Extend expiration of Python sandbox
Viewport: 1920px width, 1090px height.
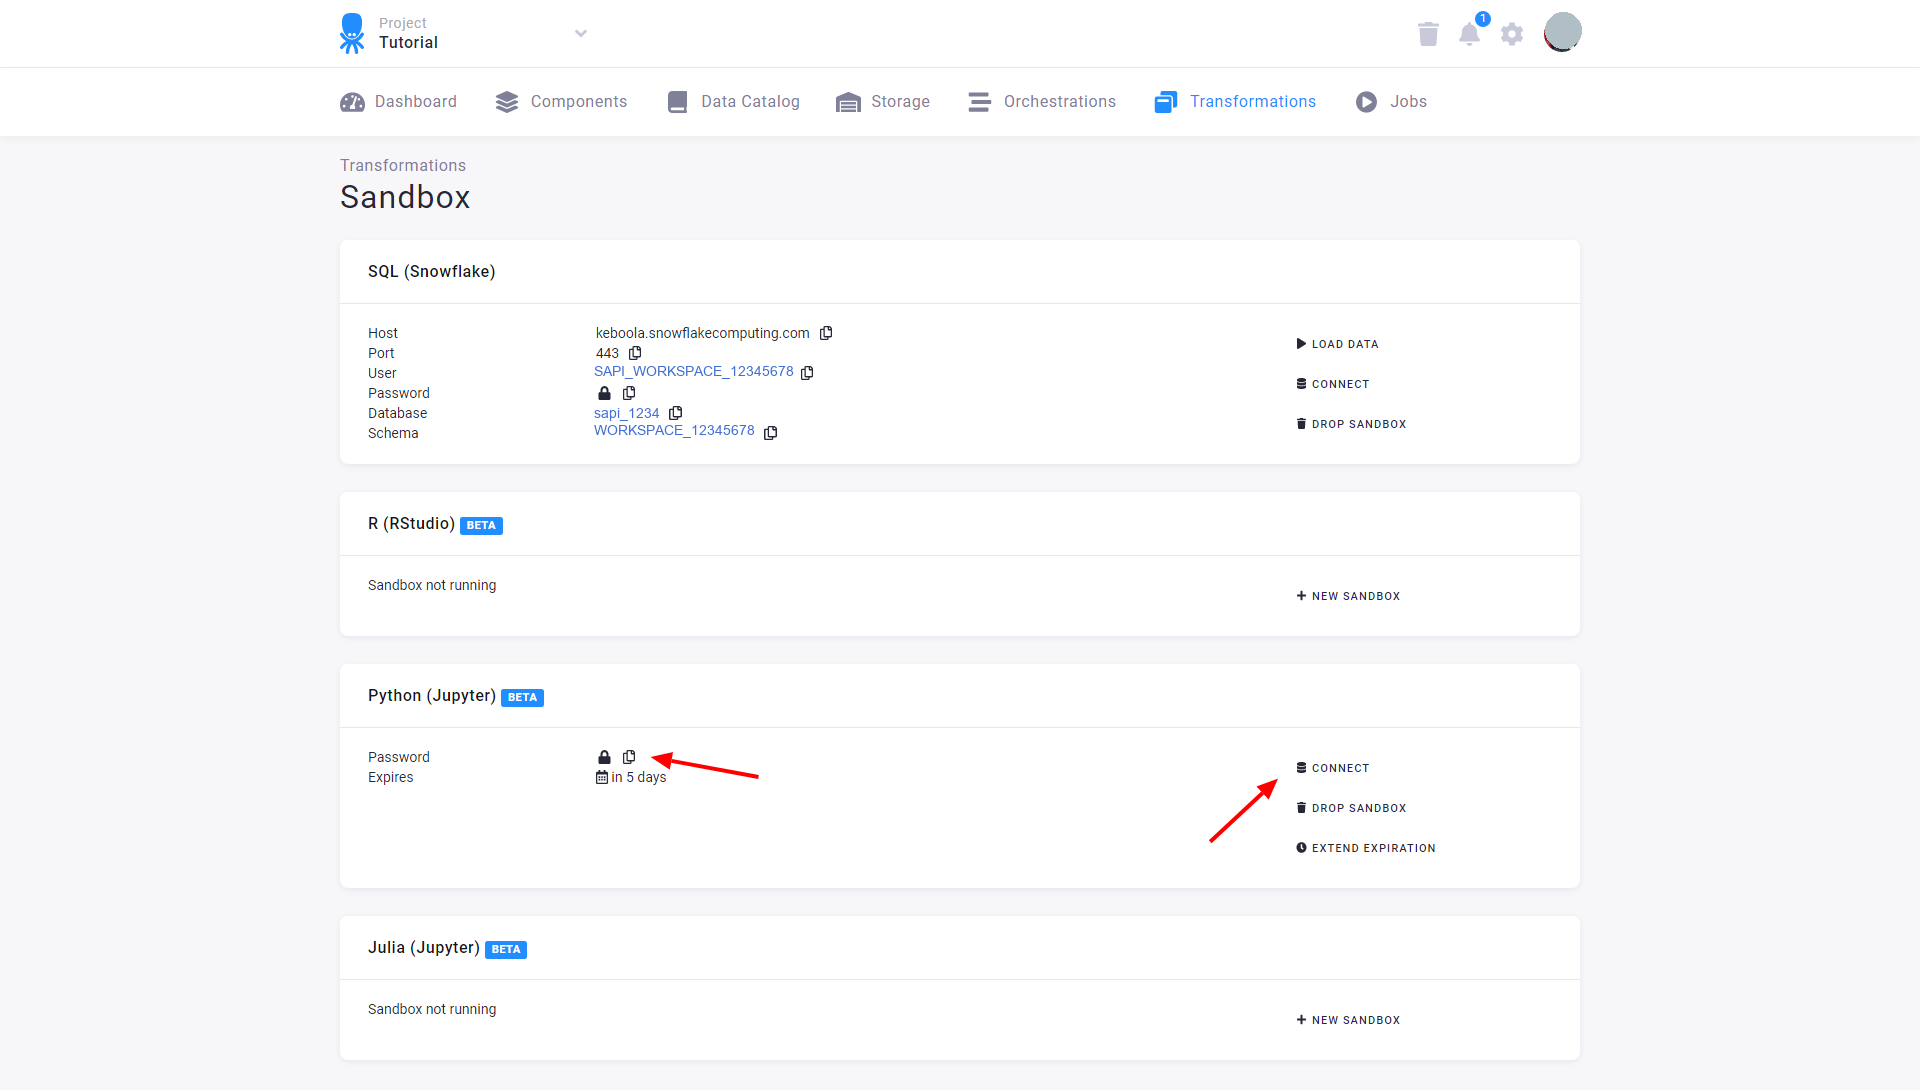pos(1366,848)
